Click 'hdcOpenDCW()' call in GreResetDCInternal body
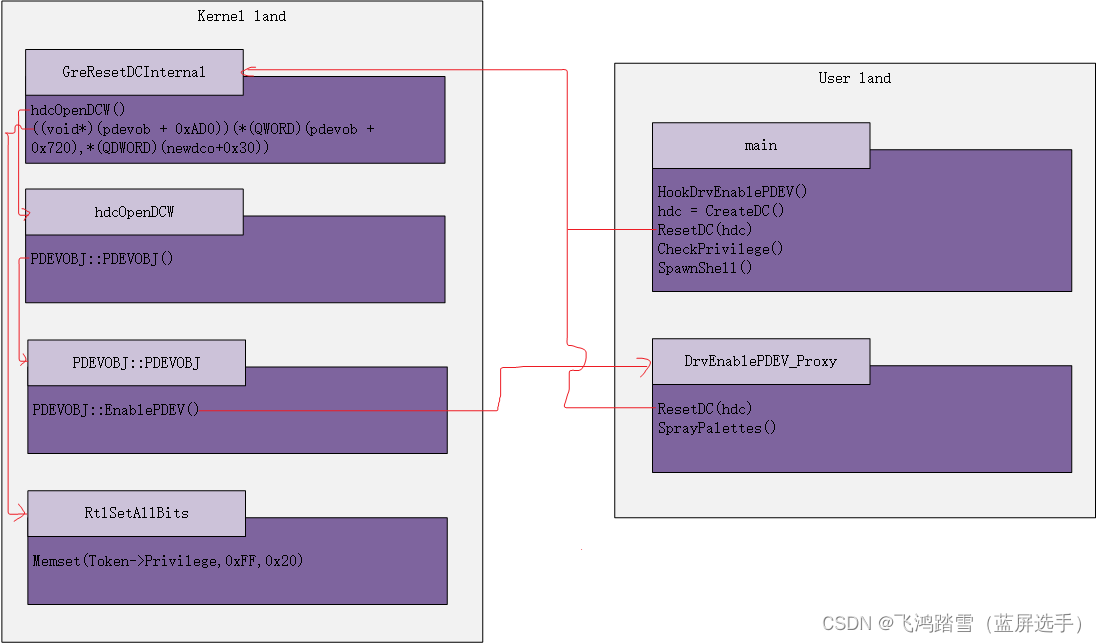The image size is (1097, 643). click(x=78, y=110)
